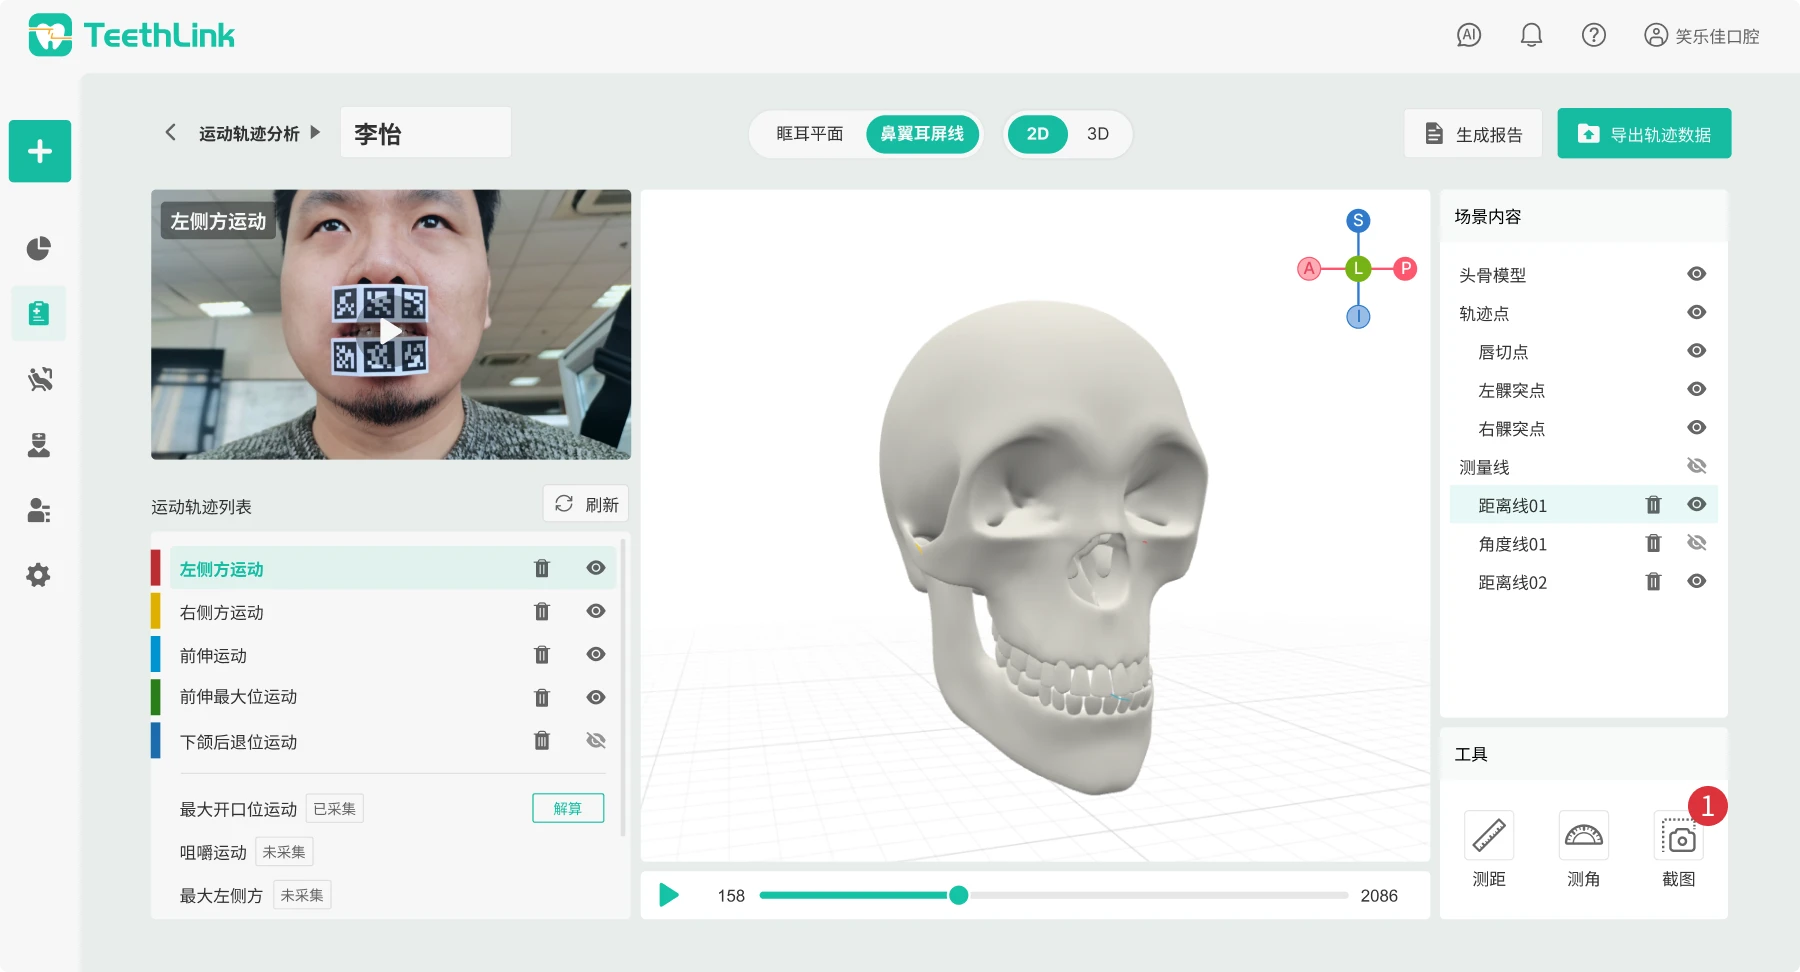
Task: Click the 解算 button for 最大开口位运动
Action: (568, 808)
